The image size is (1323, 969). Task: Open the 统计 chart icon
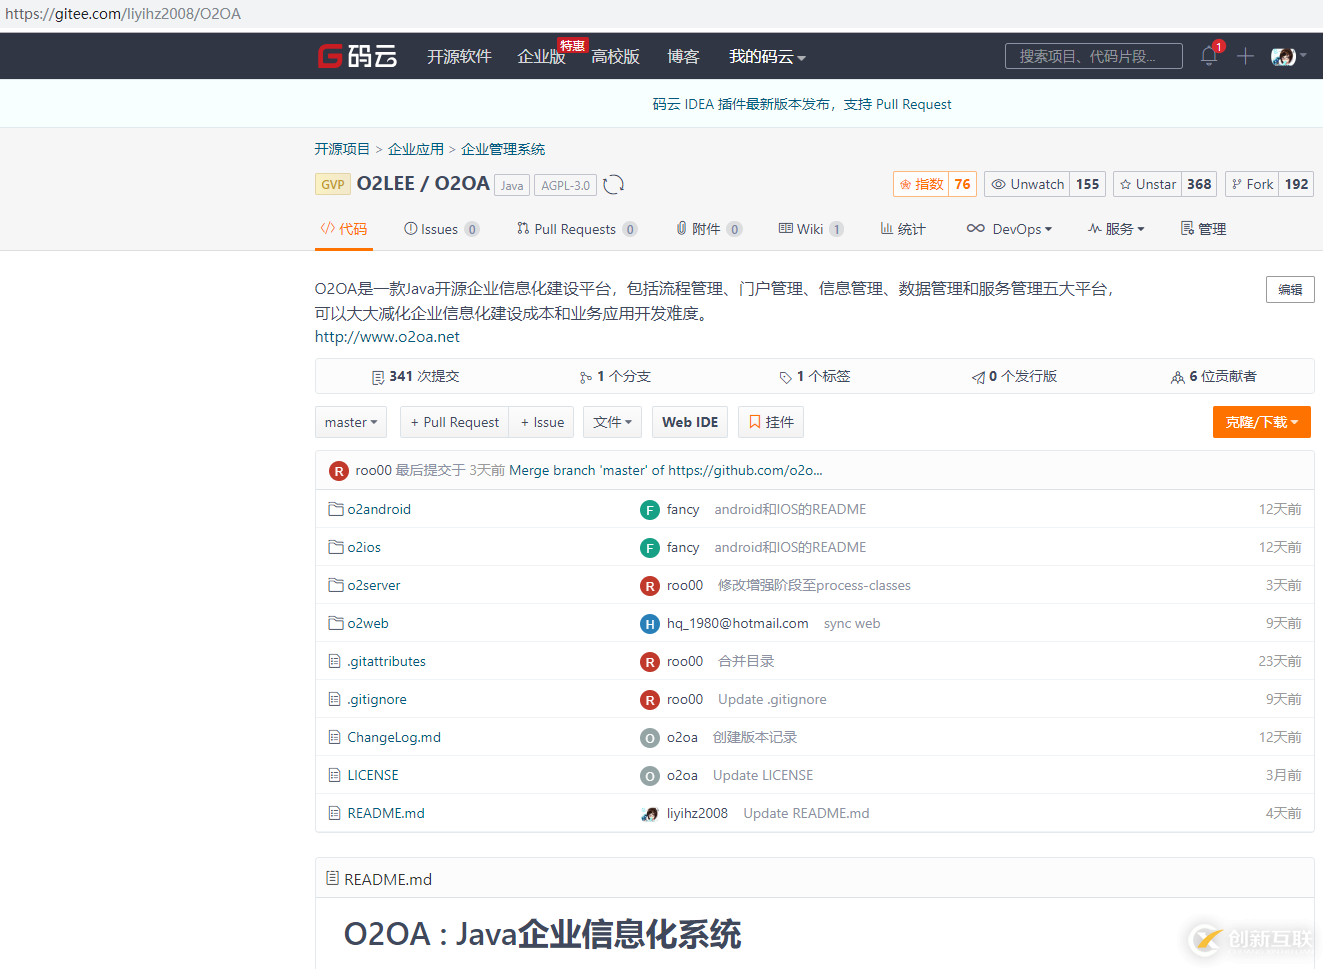click(x=886, y=228)
